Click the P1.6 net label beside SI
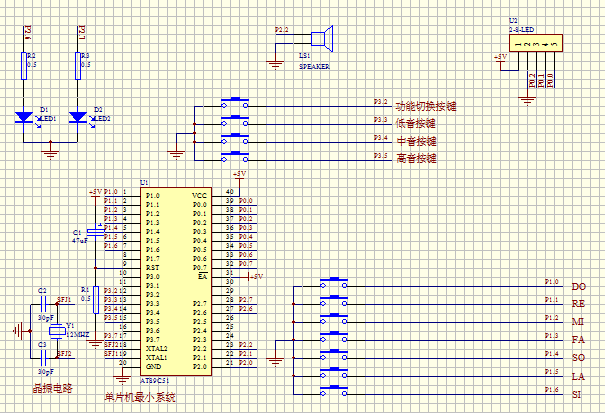The width and height of the screenshot is (605, 413). pos(552,390)
